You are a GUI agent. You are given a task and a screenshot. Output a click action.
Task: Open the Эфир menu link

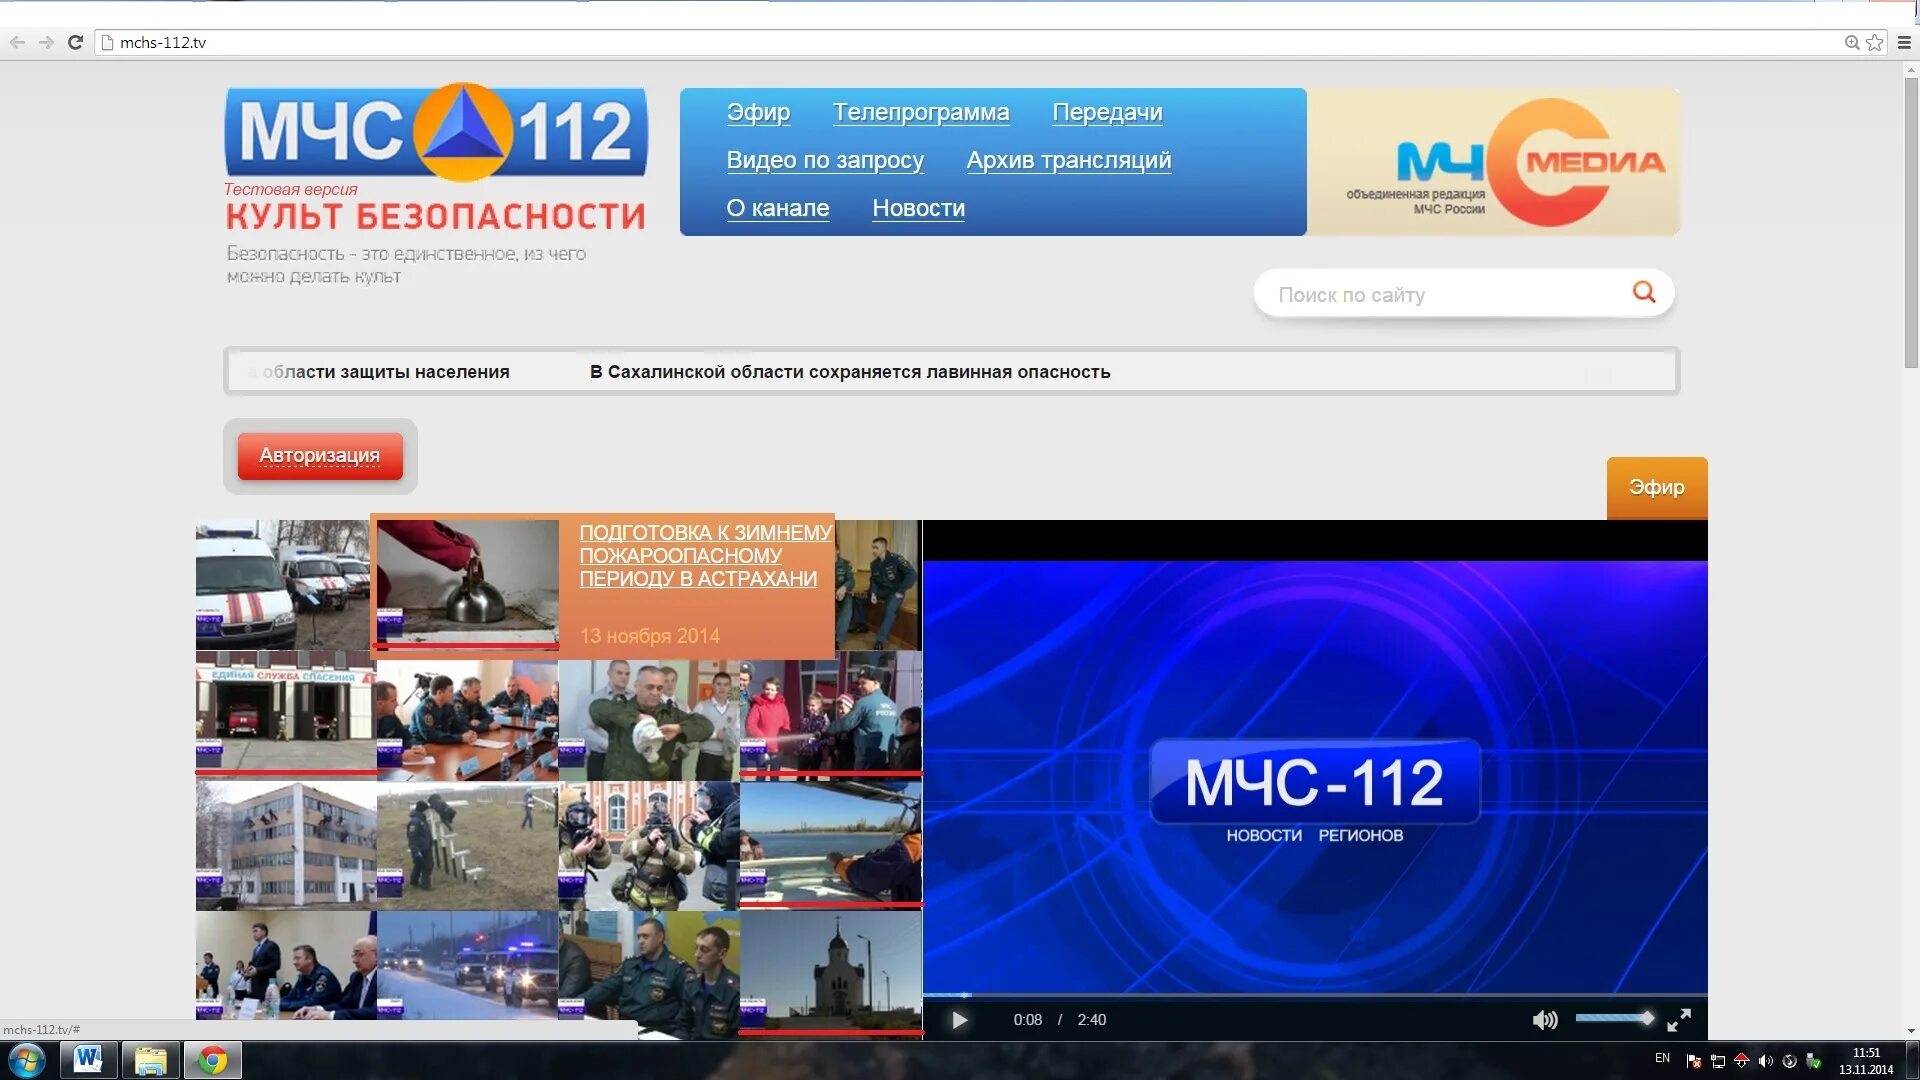758,112
